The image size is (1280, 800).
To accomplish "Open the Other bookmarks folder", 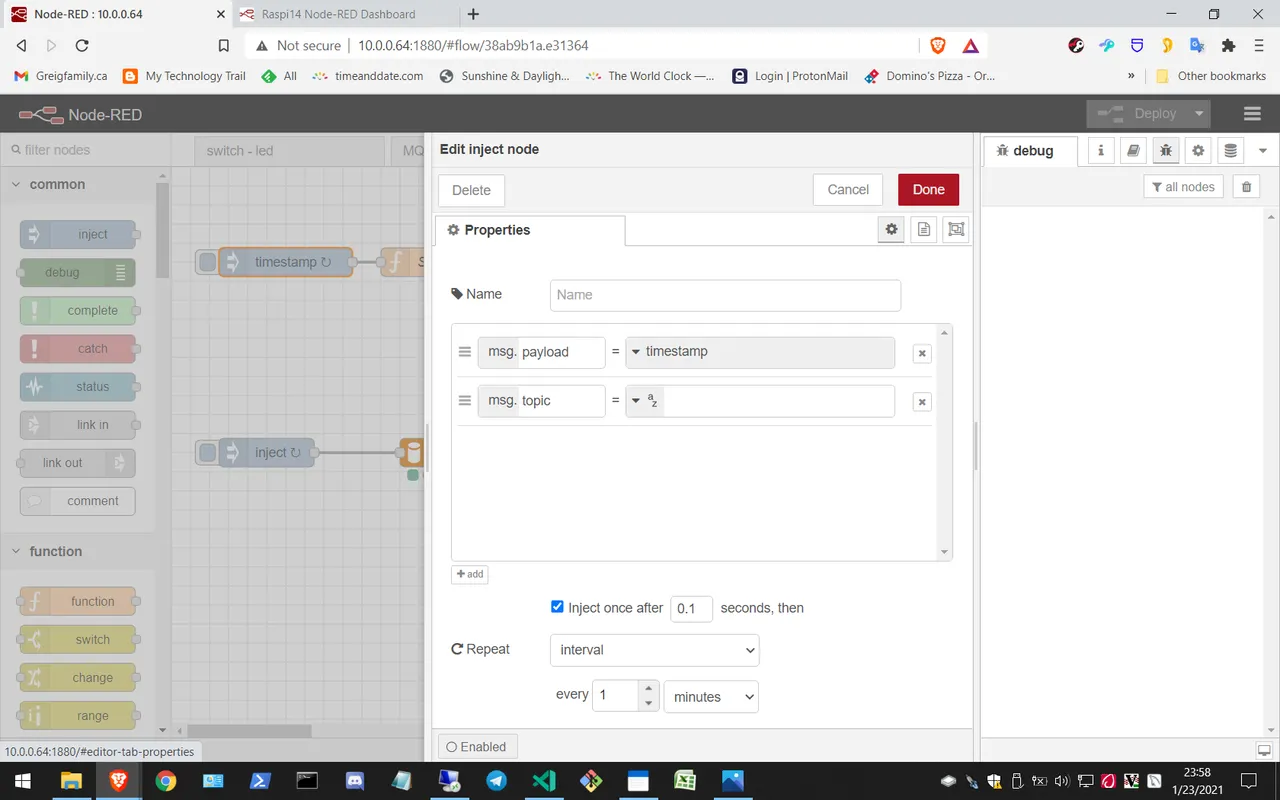I will pyautogui.click(x=1212, y=76).
